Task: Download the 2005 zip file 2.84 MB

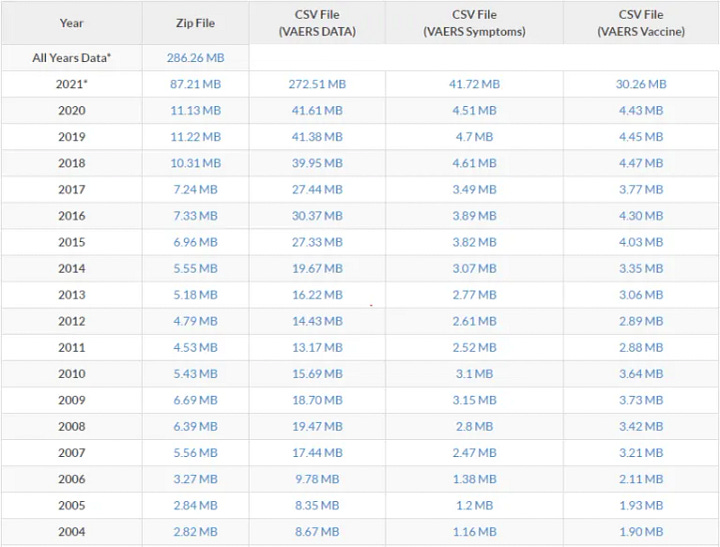Action: pos(196,505)
